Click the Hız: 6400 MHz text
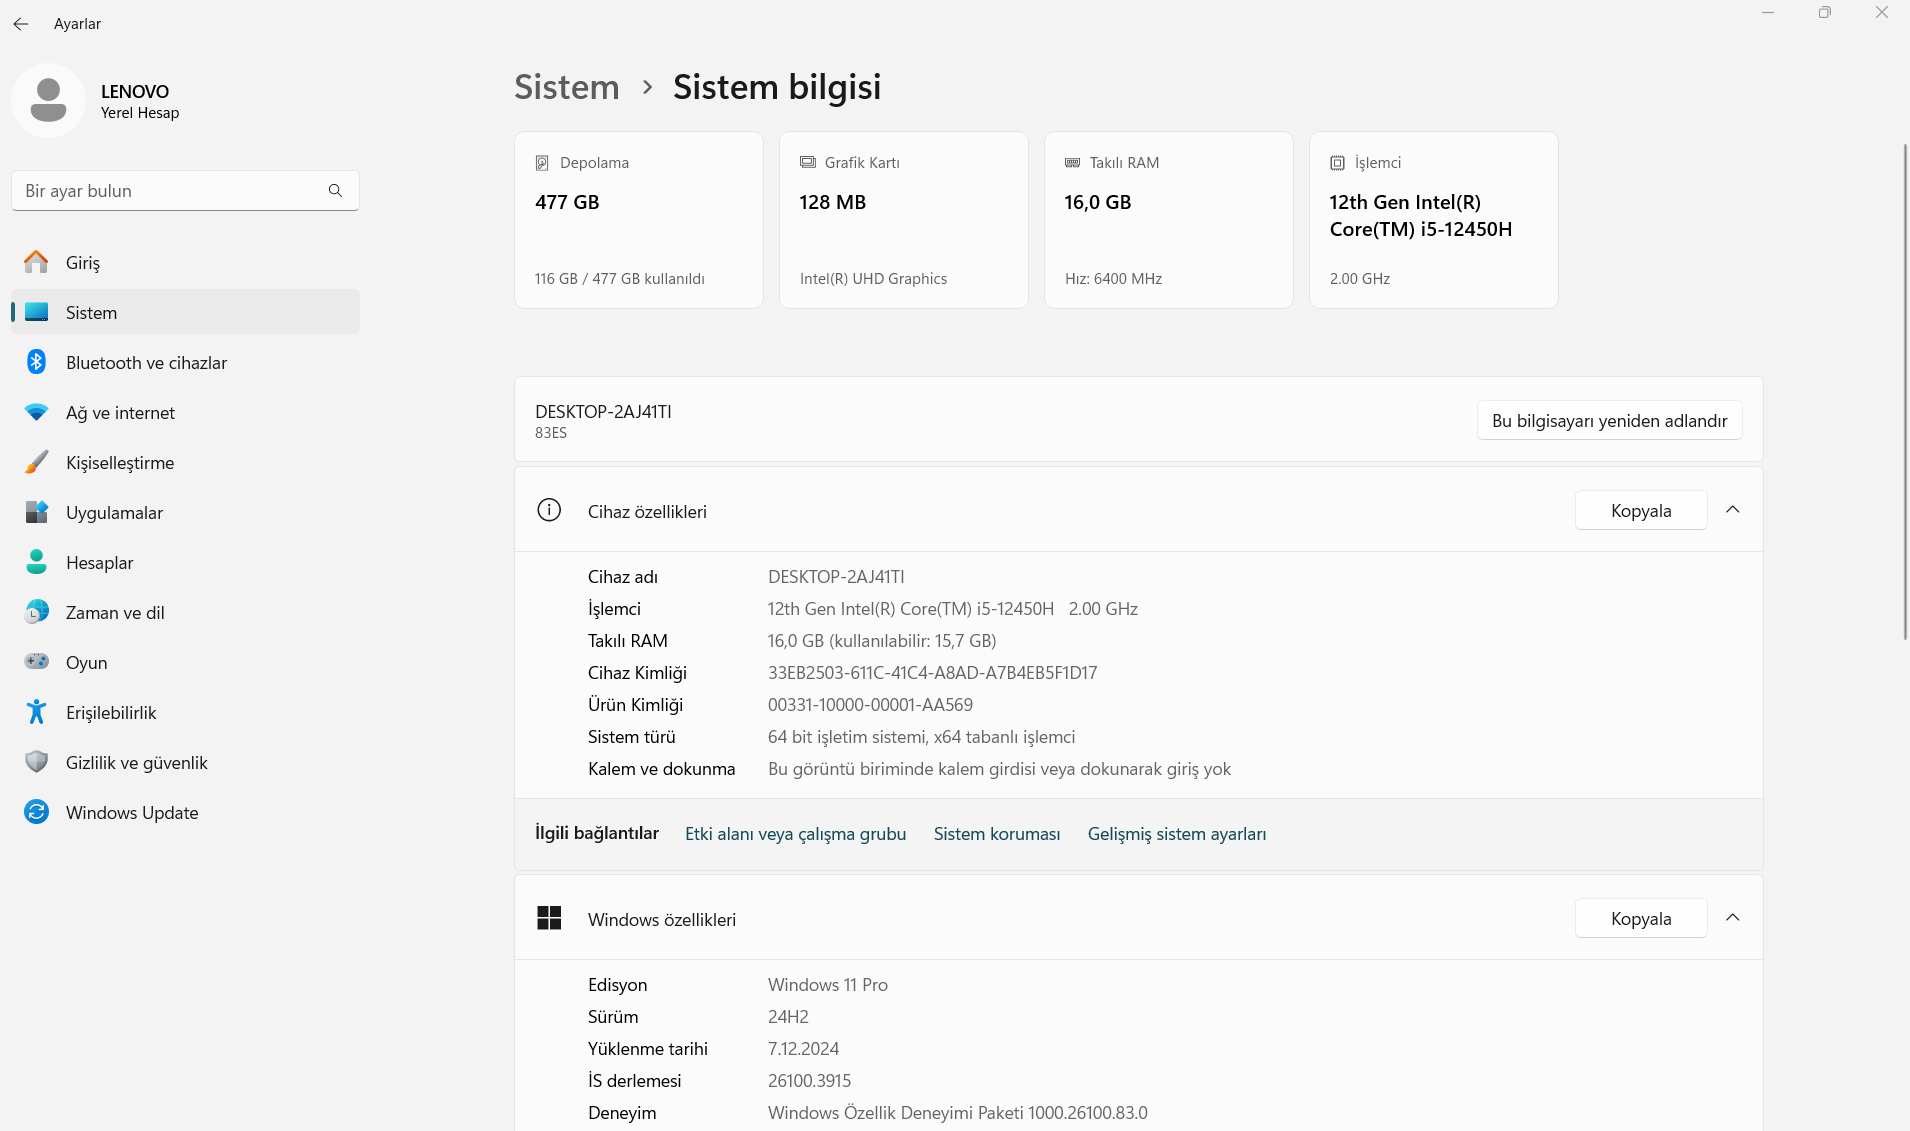This screenshot has height=1131, width=1910. (x=1113, y=279)
